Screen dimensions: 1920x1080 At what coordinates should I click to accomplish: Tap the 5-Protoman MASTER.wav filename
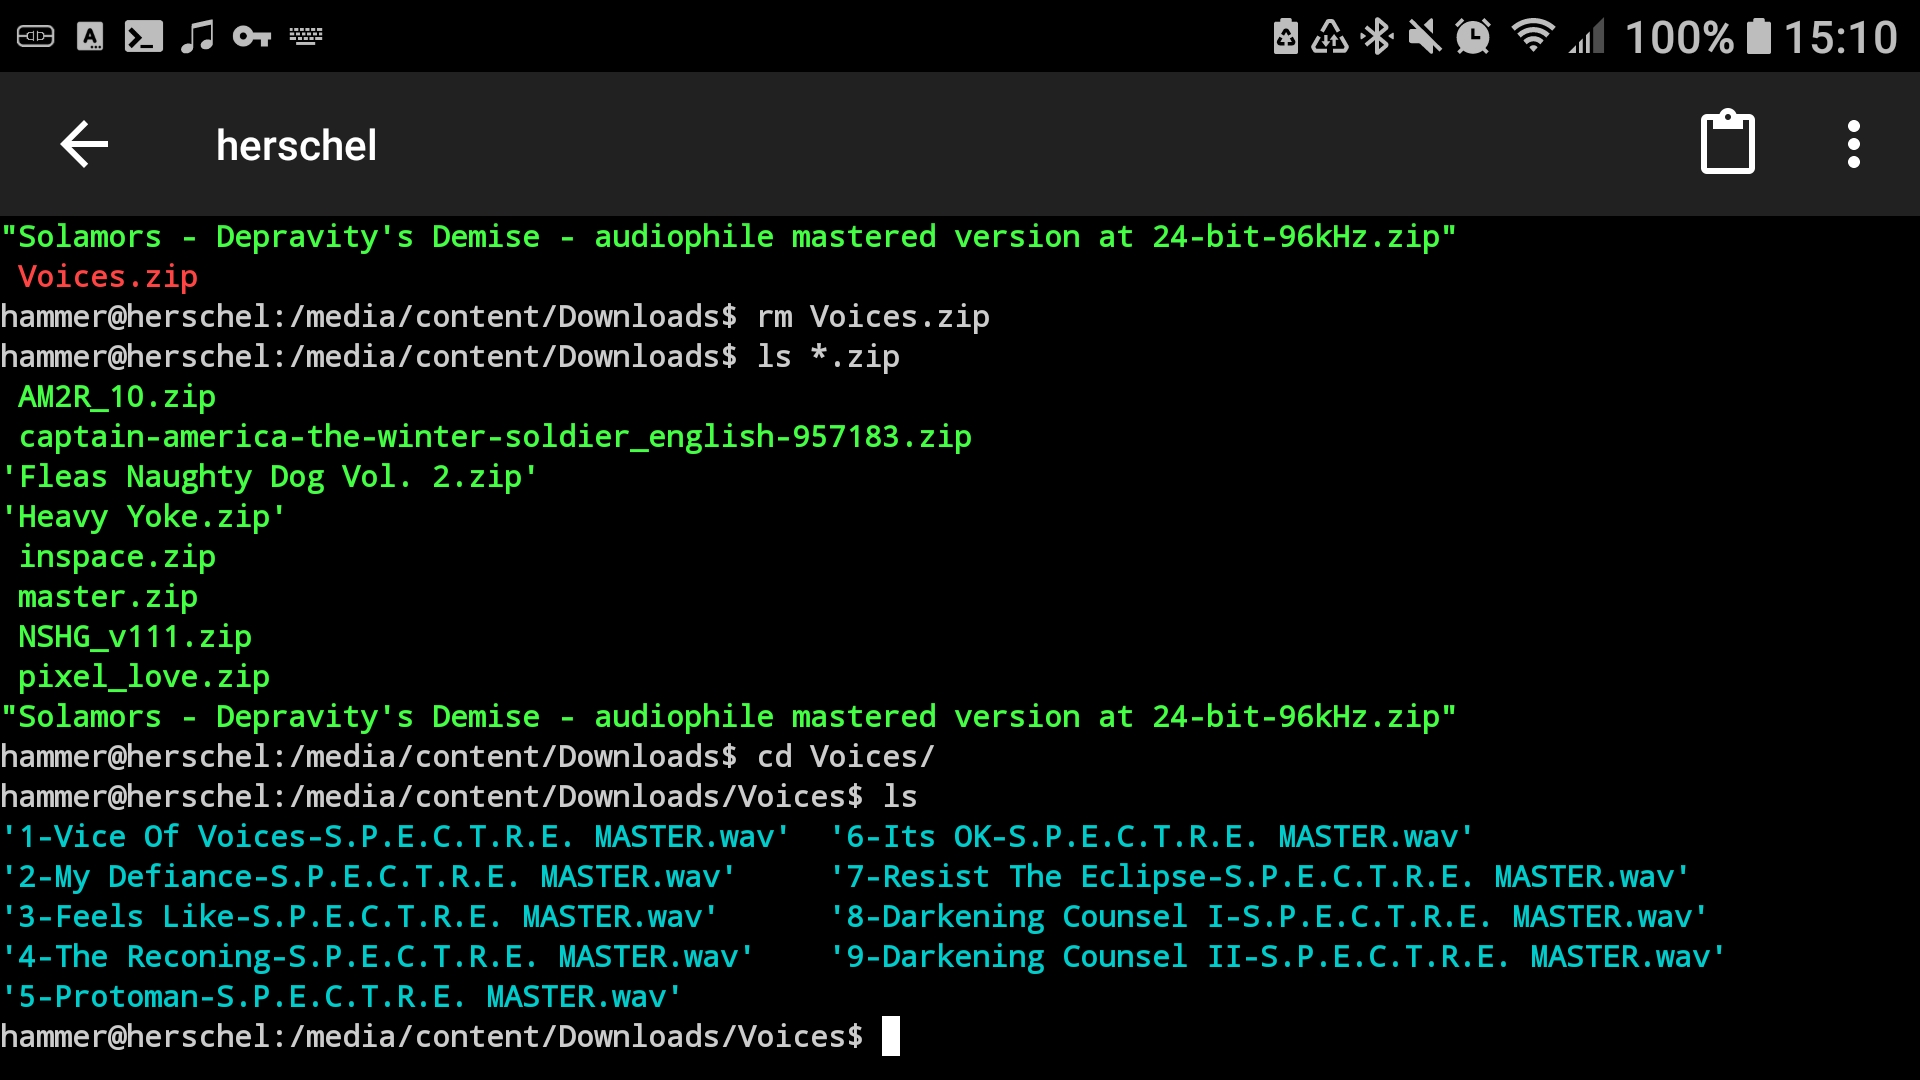coord(342,997)
